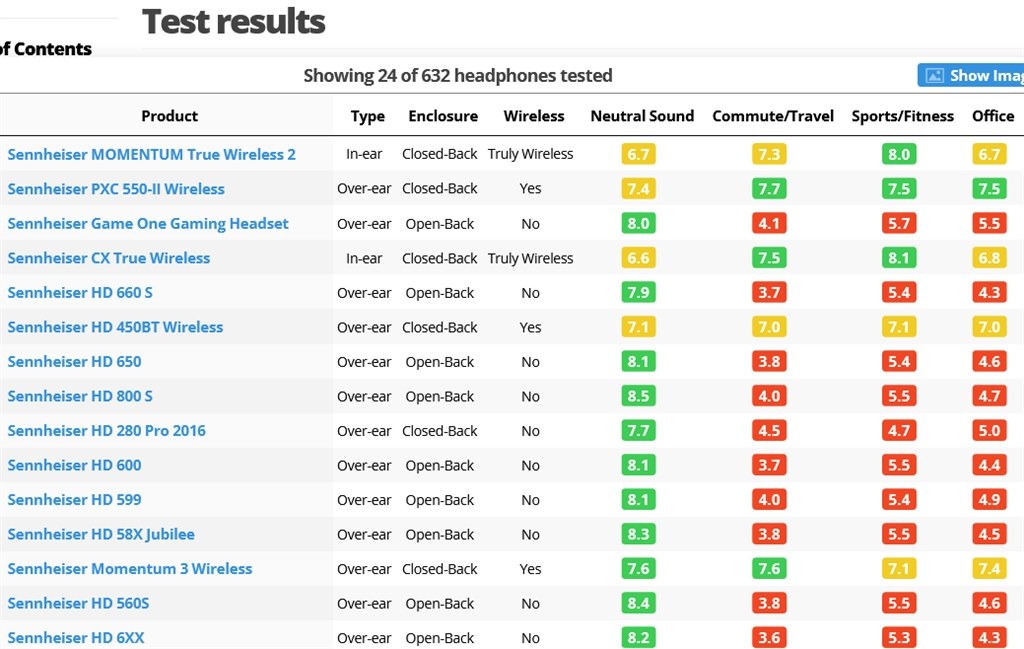Open Sennheiser MOMENTUM True Wireless 2 link
The height and width of the screenshot is (649, 1024).
point(152,154)
